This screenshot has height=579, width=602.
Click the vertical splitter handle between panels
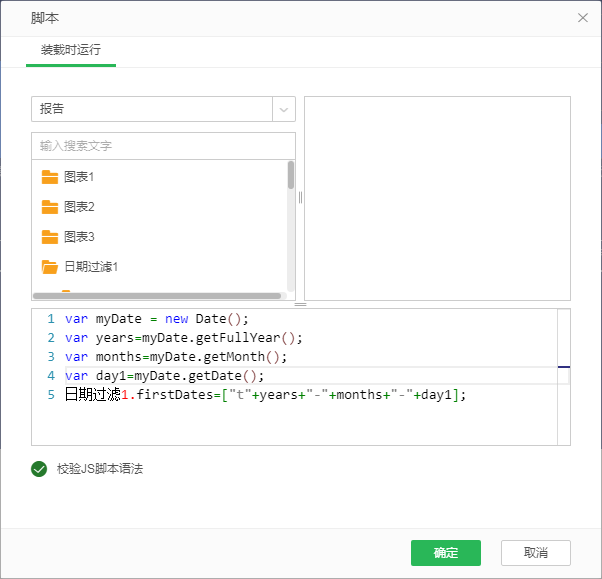(300, 198)
